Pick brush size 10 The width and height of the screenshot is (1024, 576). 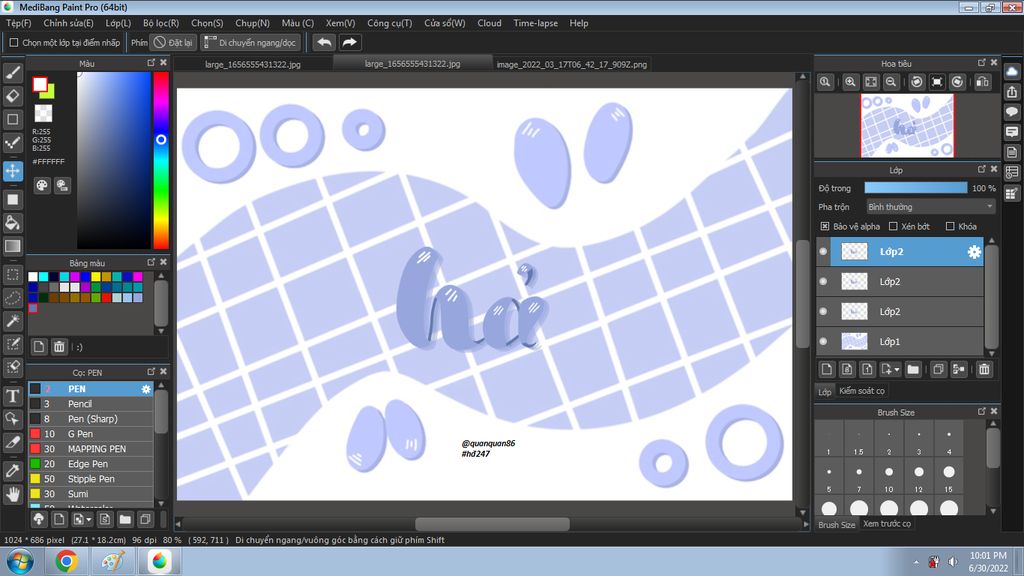889,479
